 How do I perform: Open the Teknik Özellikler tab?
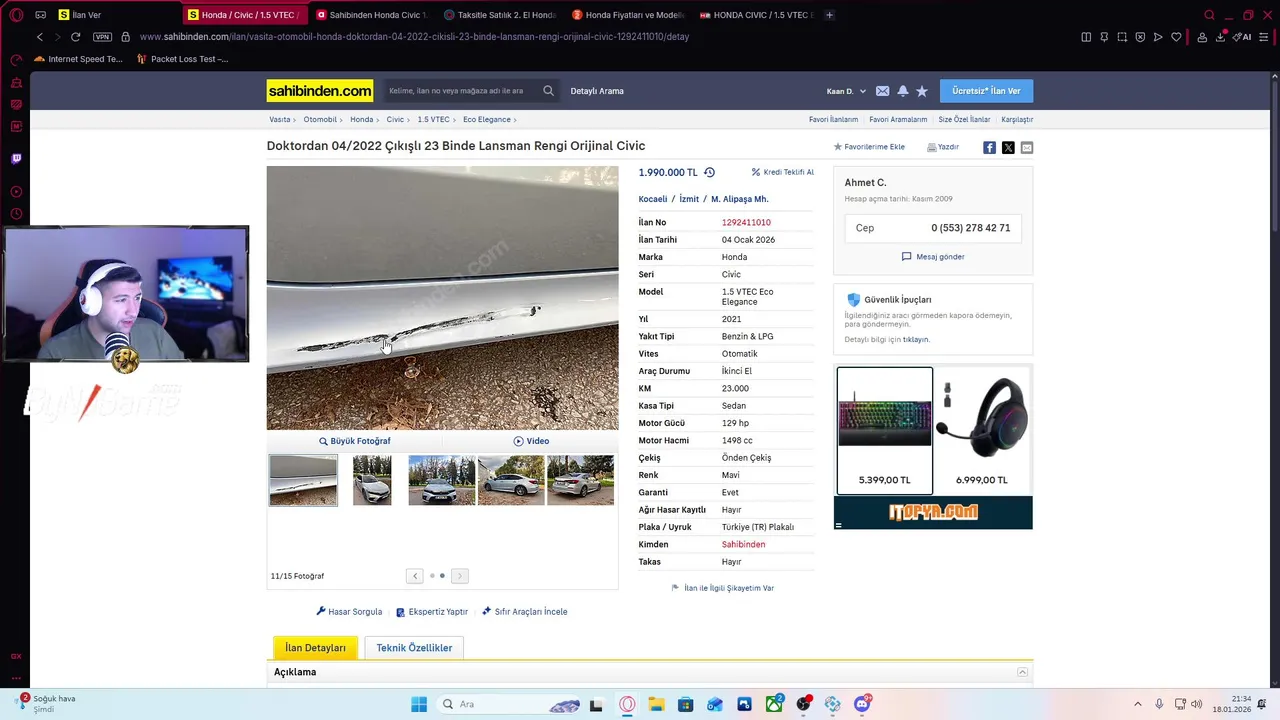414,648
